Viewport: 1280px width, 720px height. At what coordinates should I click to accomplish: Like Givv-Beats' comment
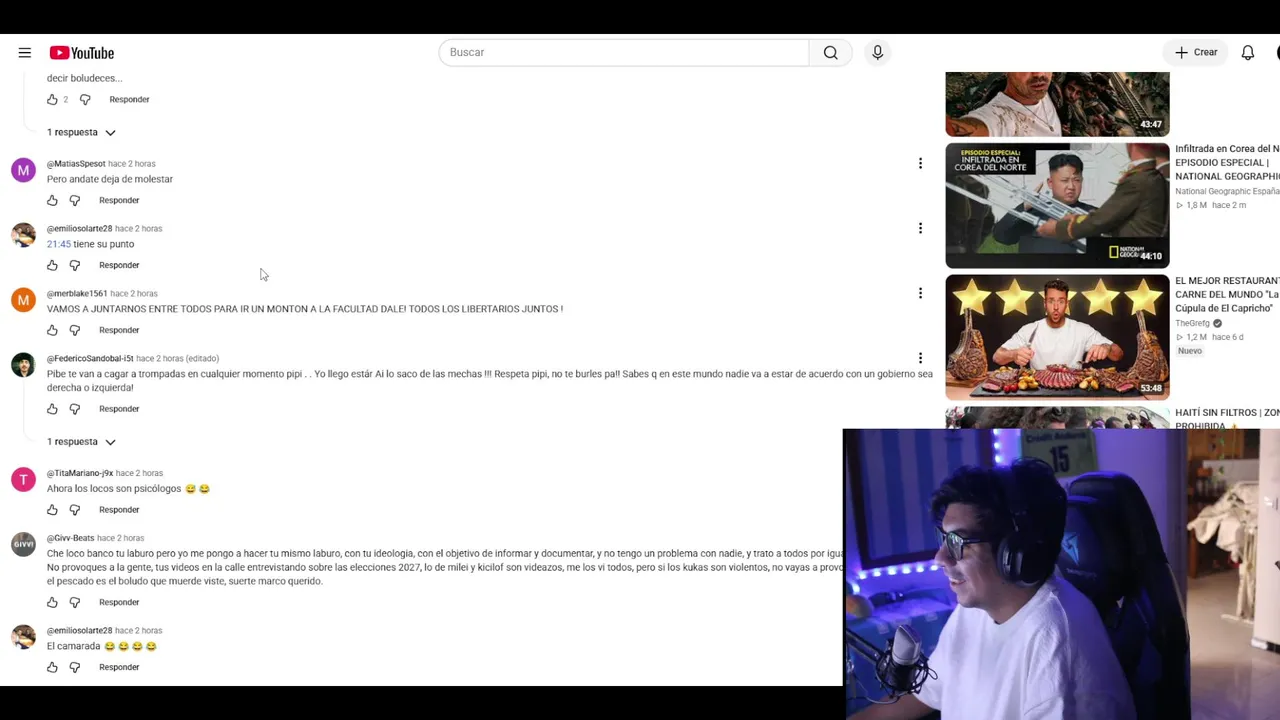(x=52, y=602)
